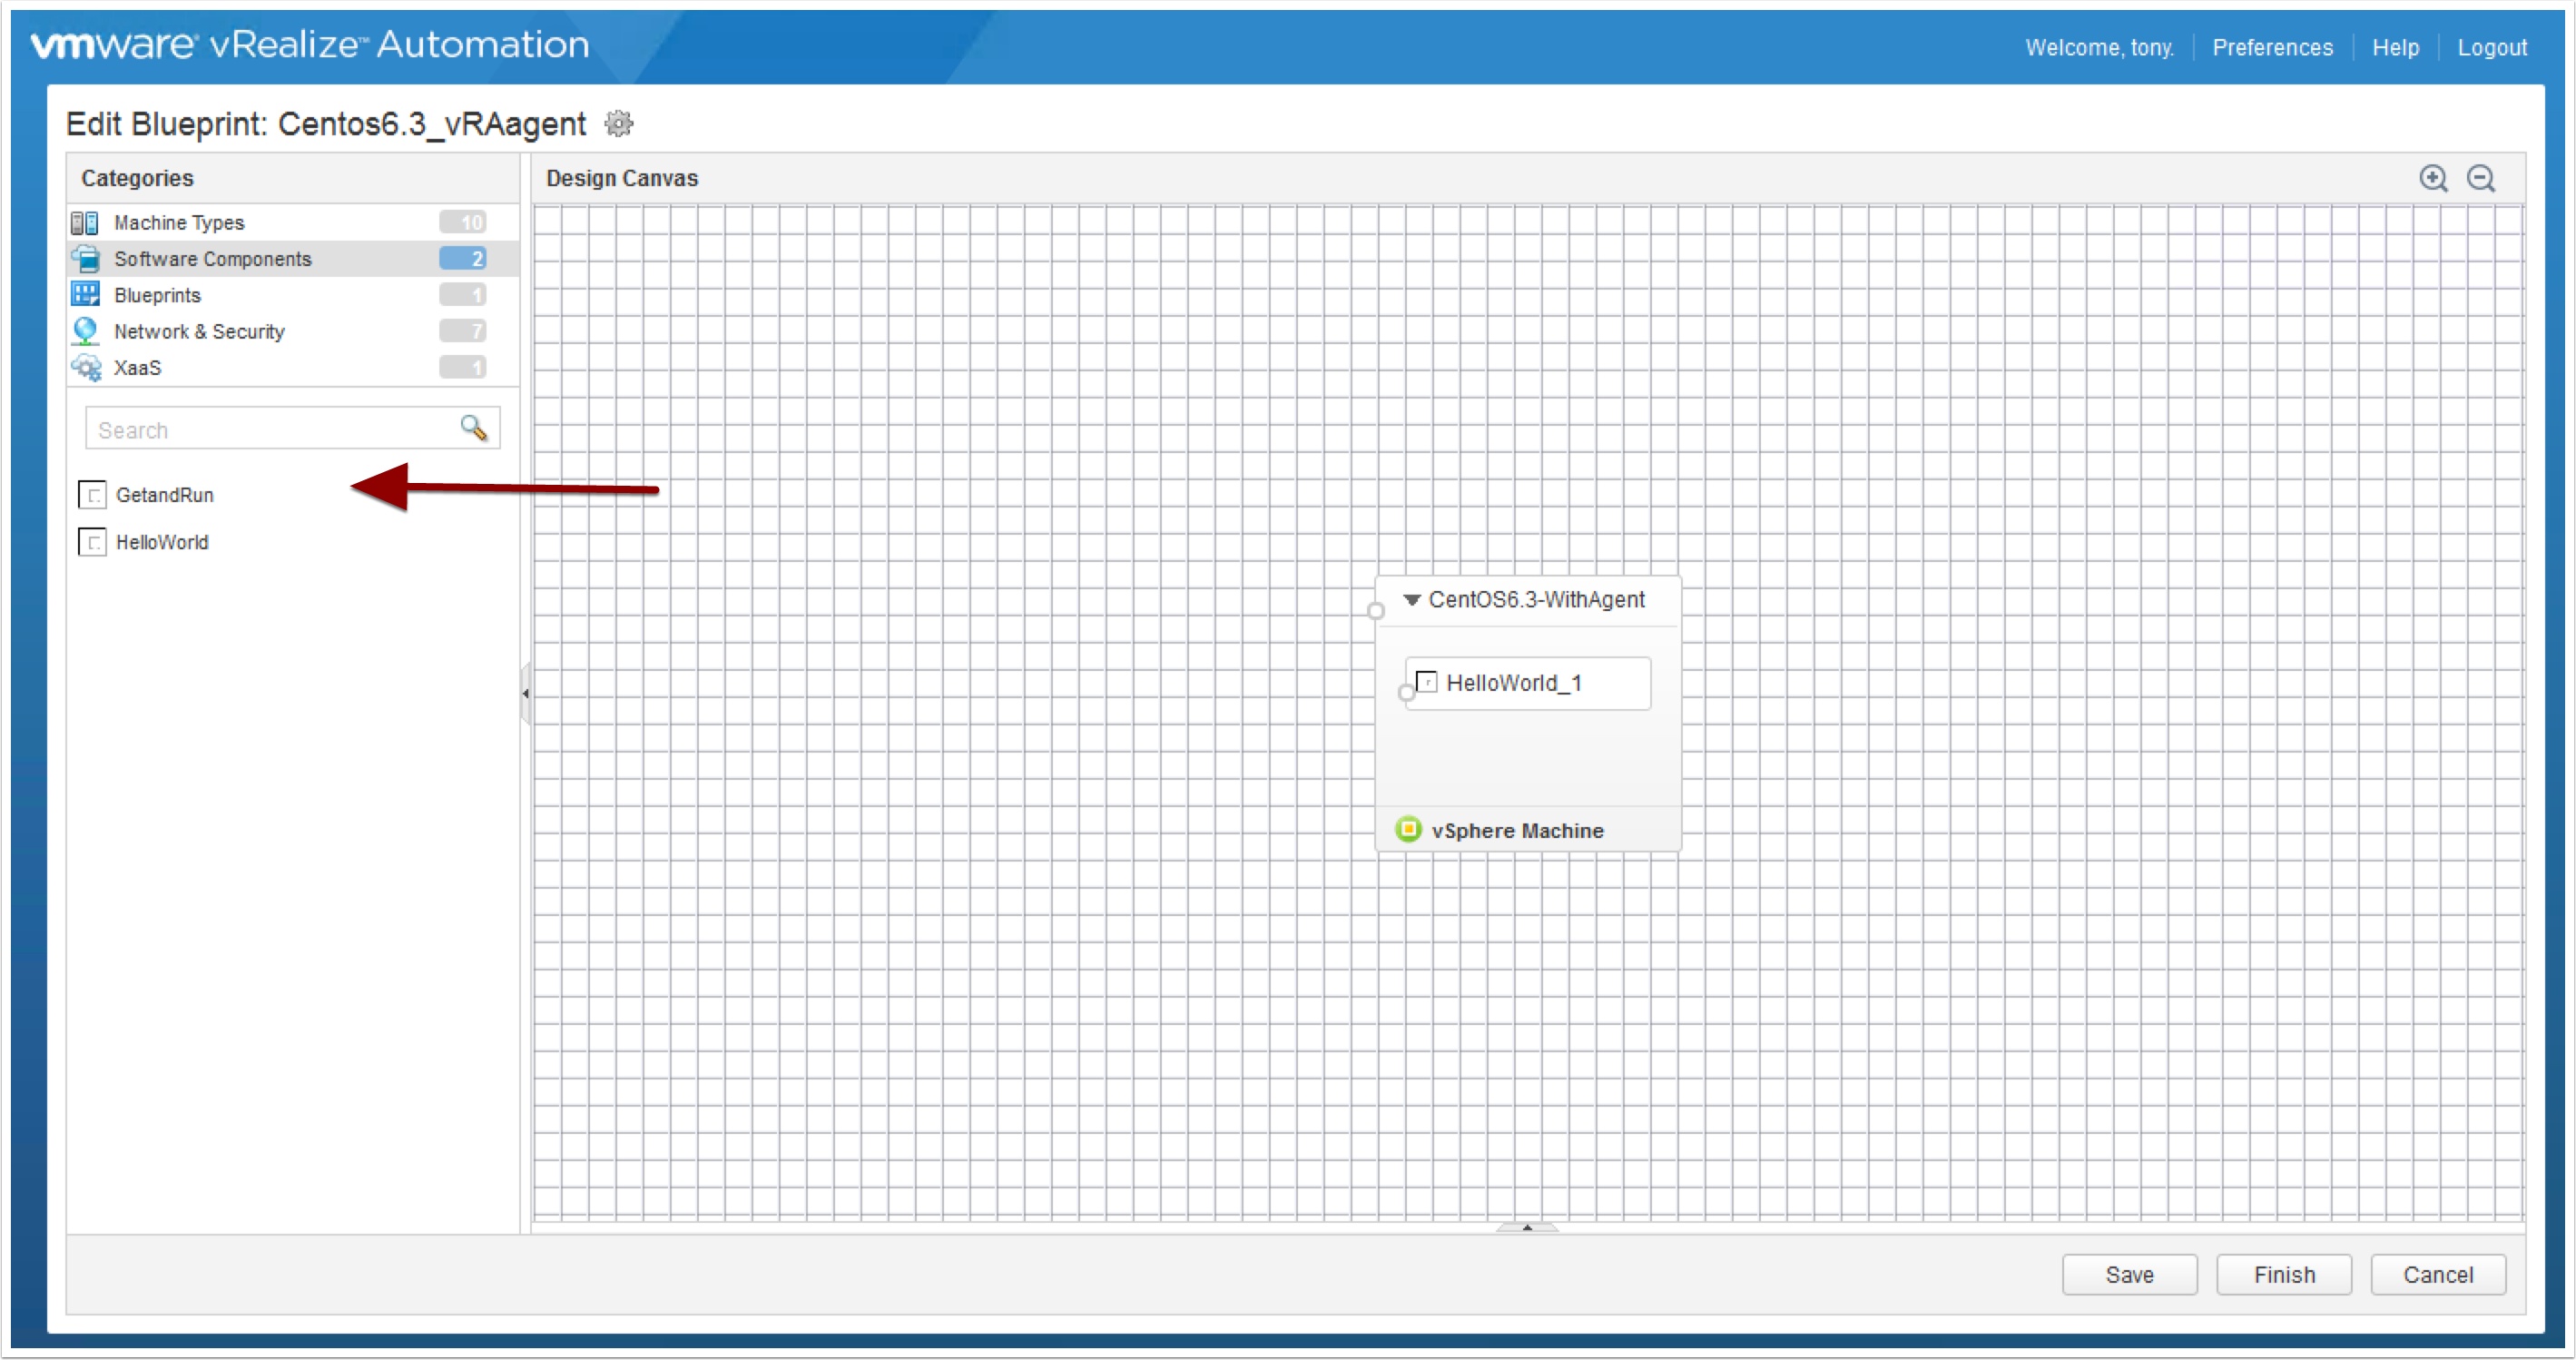This screenshot has height=1360, width=2576.
Task: Select the Blueprints category
Action: (x=157, y=295)
